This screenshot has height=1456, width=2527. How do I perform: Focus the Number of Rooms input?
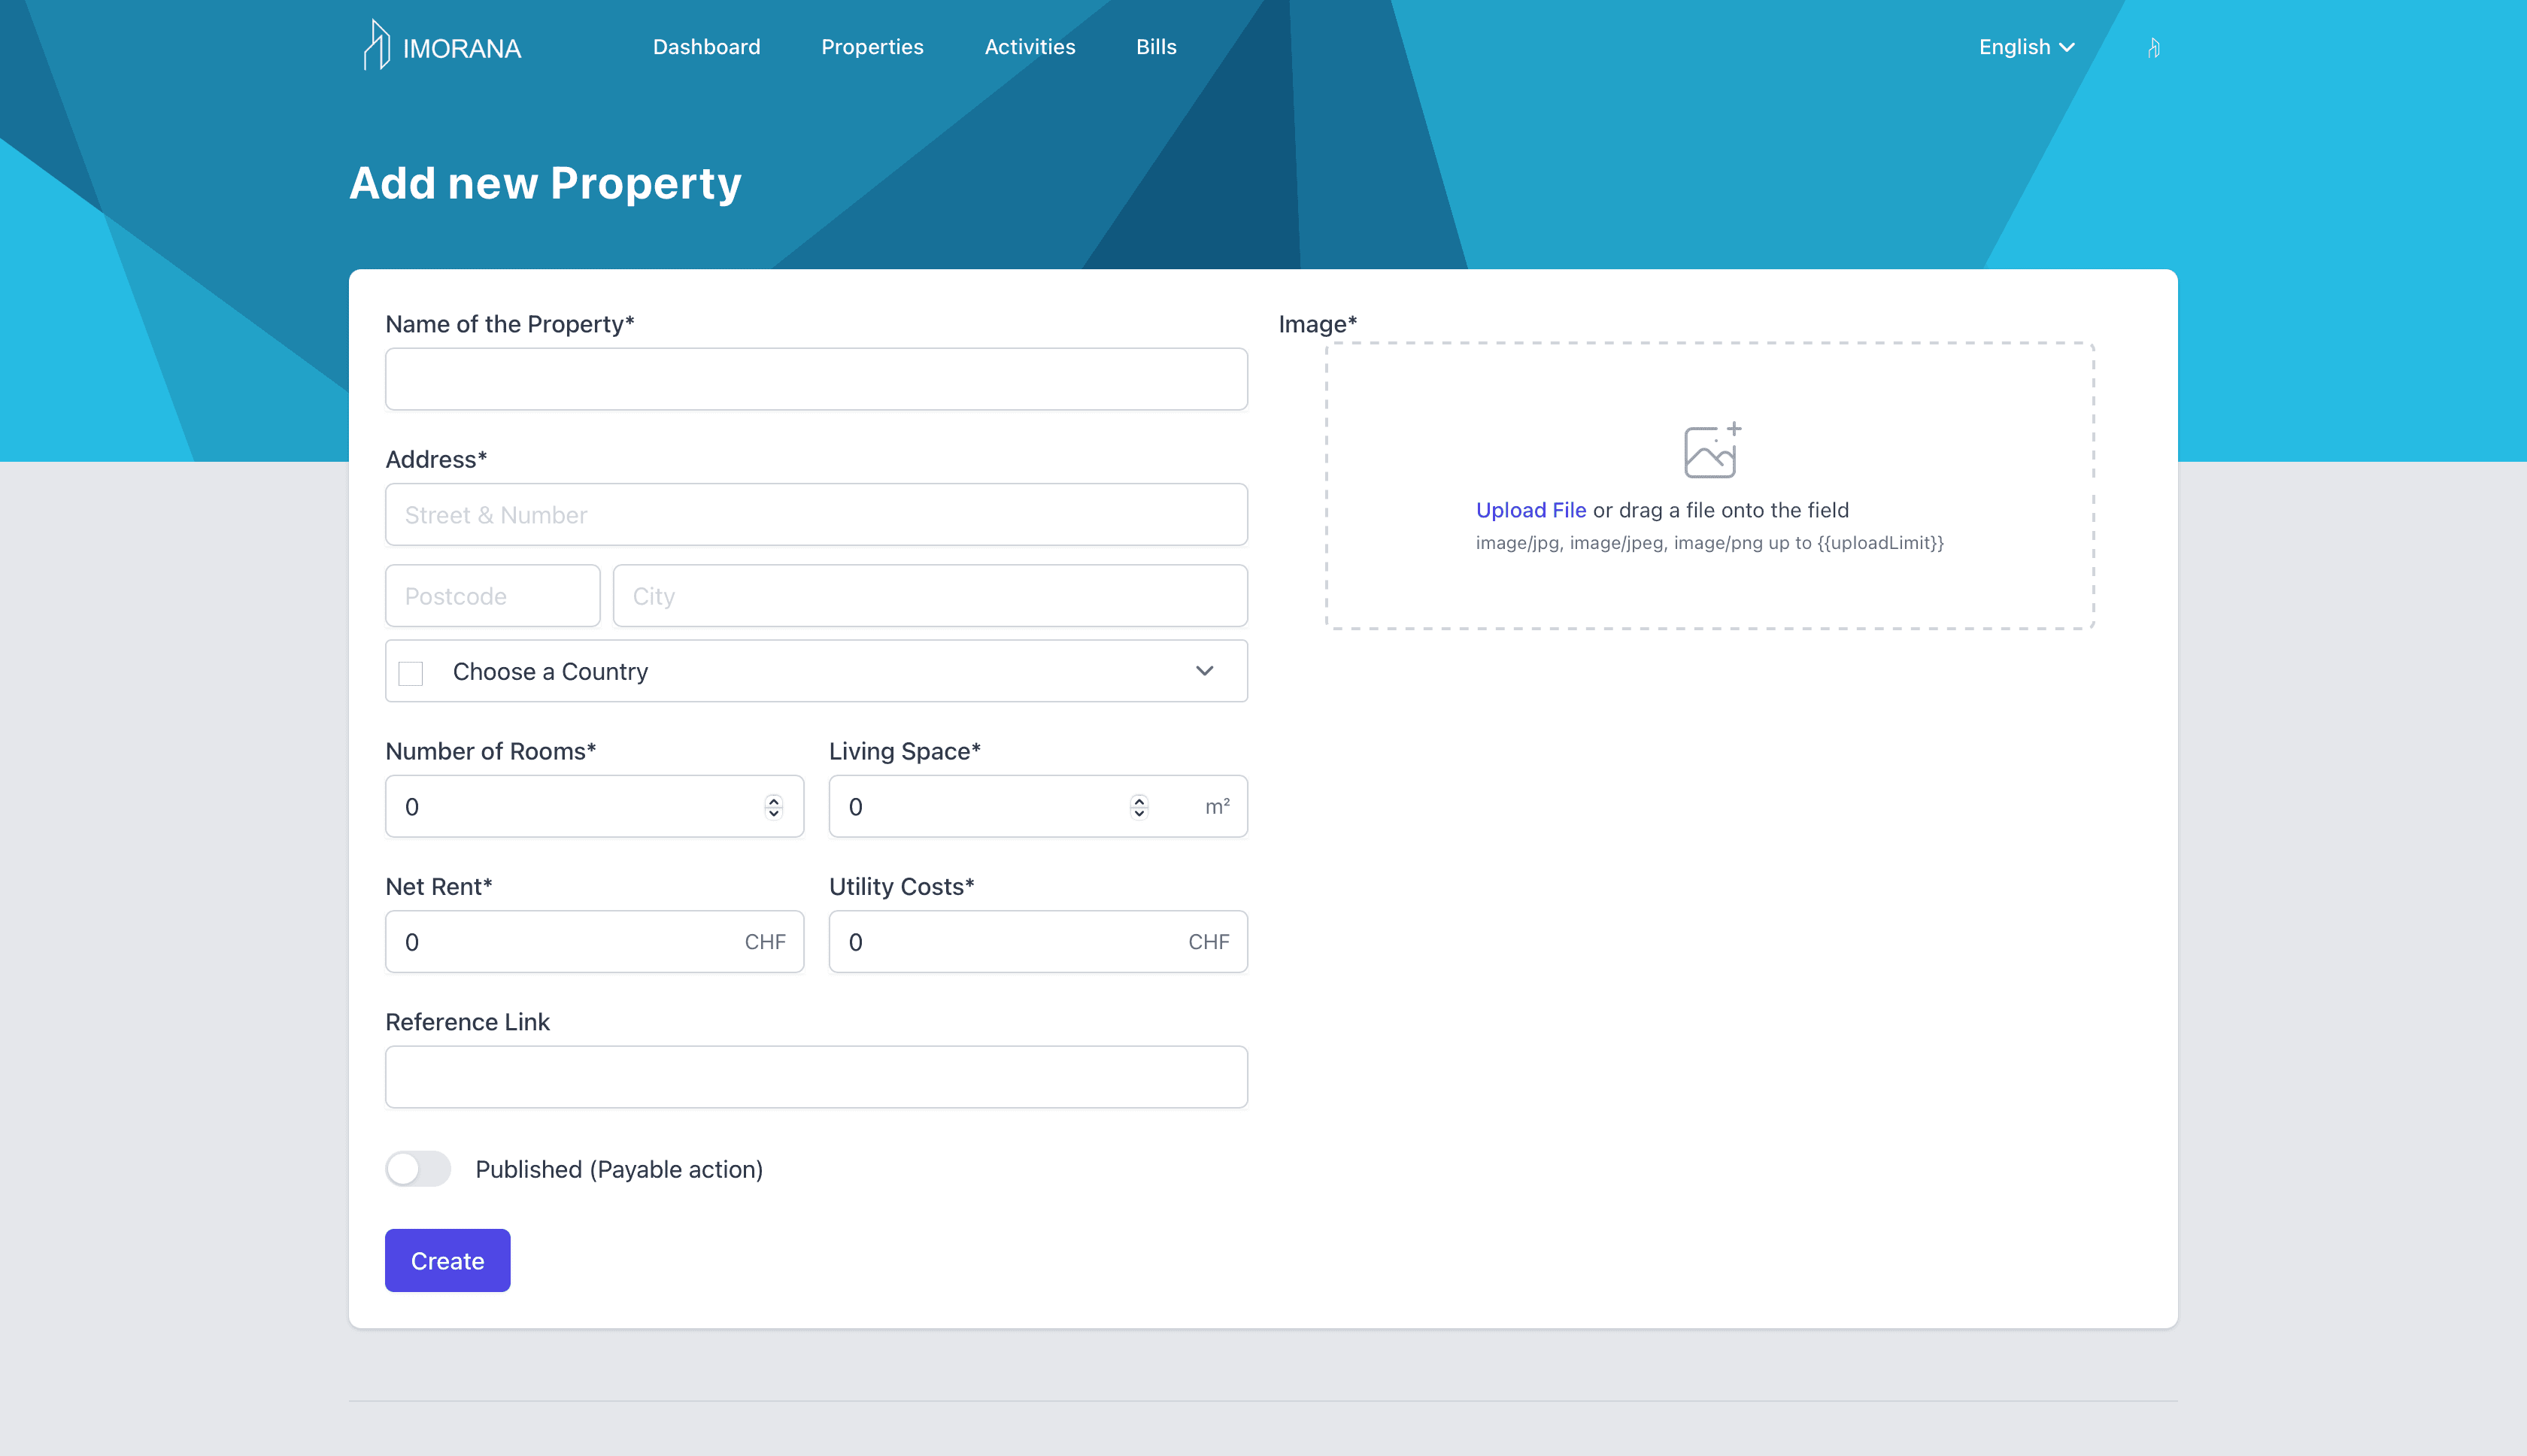[x=594, y=806]
